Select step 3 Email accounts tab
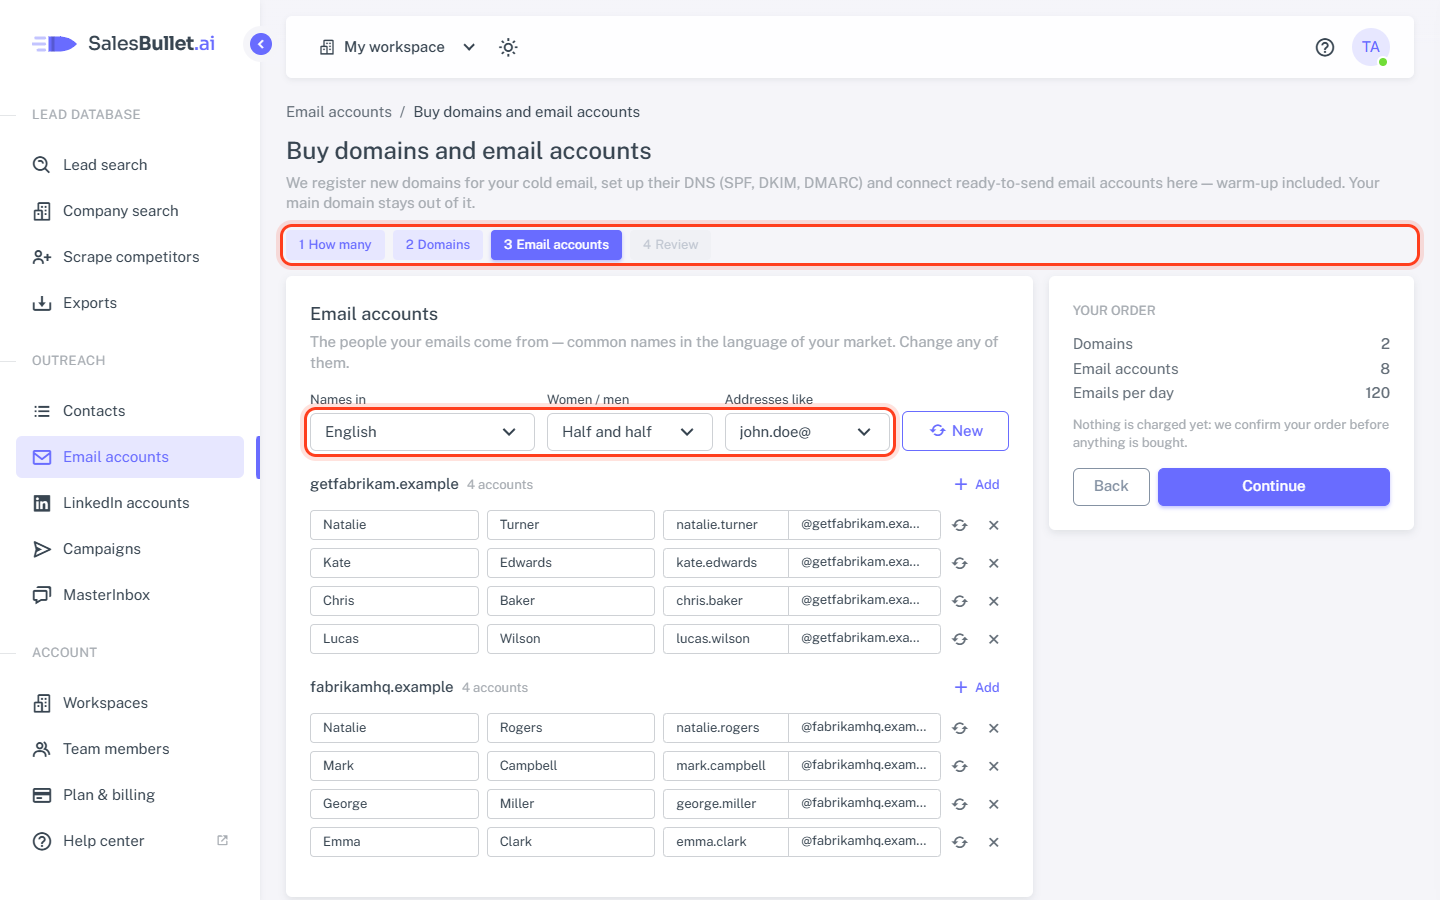This screenshot has height=900, width=1440. (556, 245)
